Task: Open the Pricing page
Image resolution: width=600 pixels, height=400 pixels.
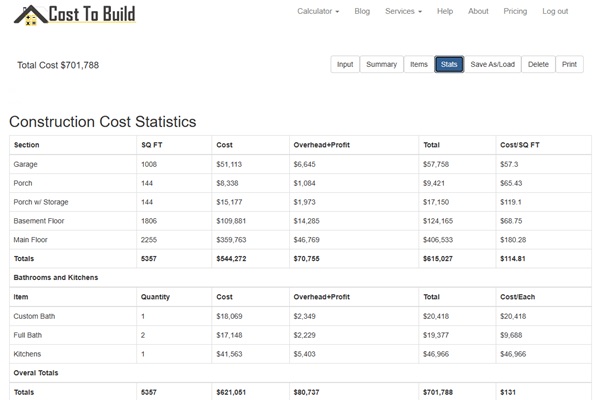Action: [515, 11]
